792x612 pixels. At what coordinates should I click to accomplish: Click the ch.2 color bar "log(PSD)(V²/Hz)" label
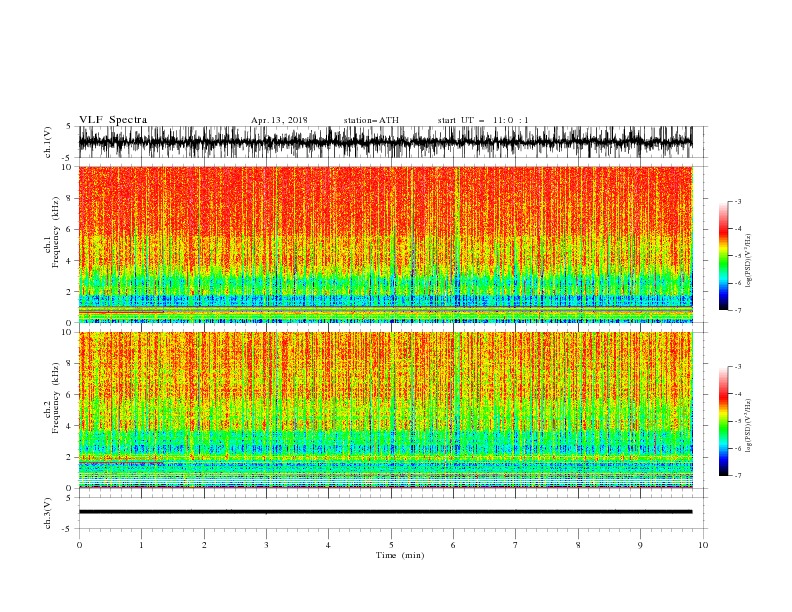pos(748,426)
